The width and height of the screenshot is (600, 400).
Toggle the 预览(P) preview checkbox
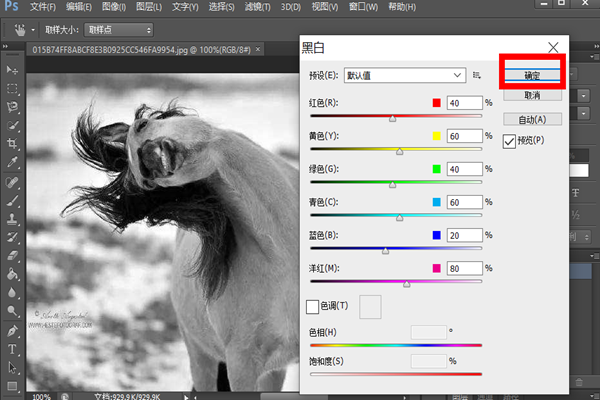[x=509, y=141]
